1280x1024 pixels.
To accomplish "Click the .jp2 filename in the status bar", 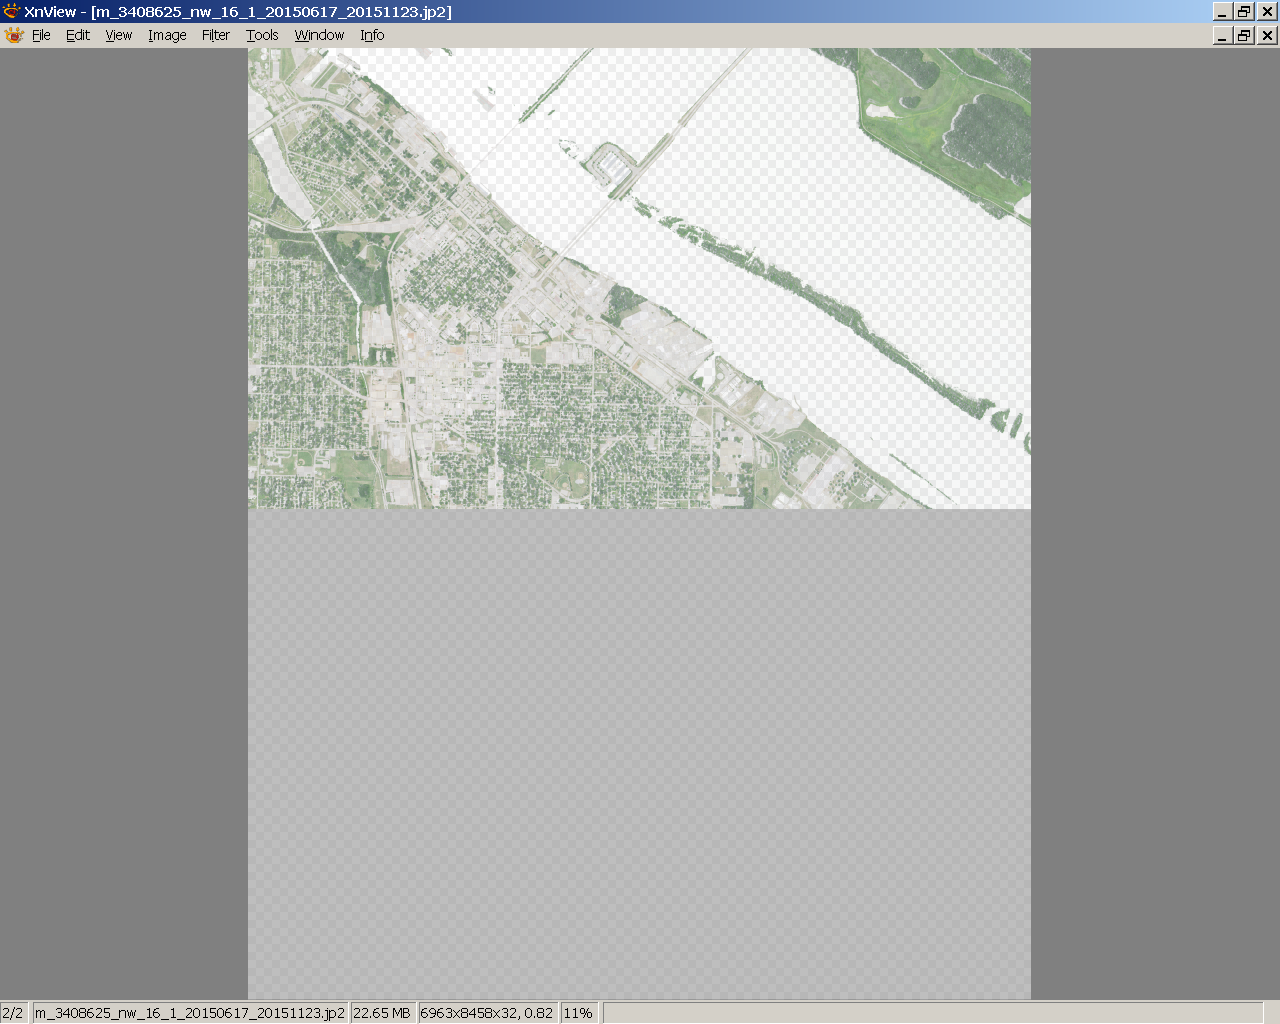I will tap(190, 1013).
